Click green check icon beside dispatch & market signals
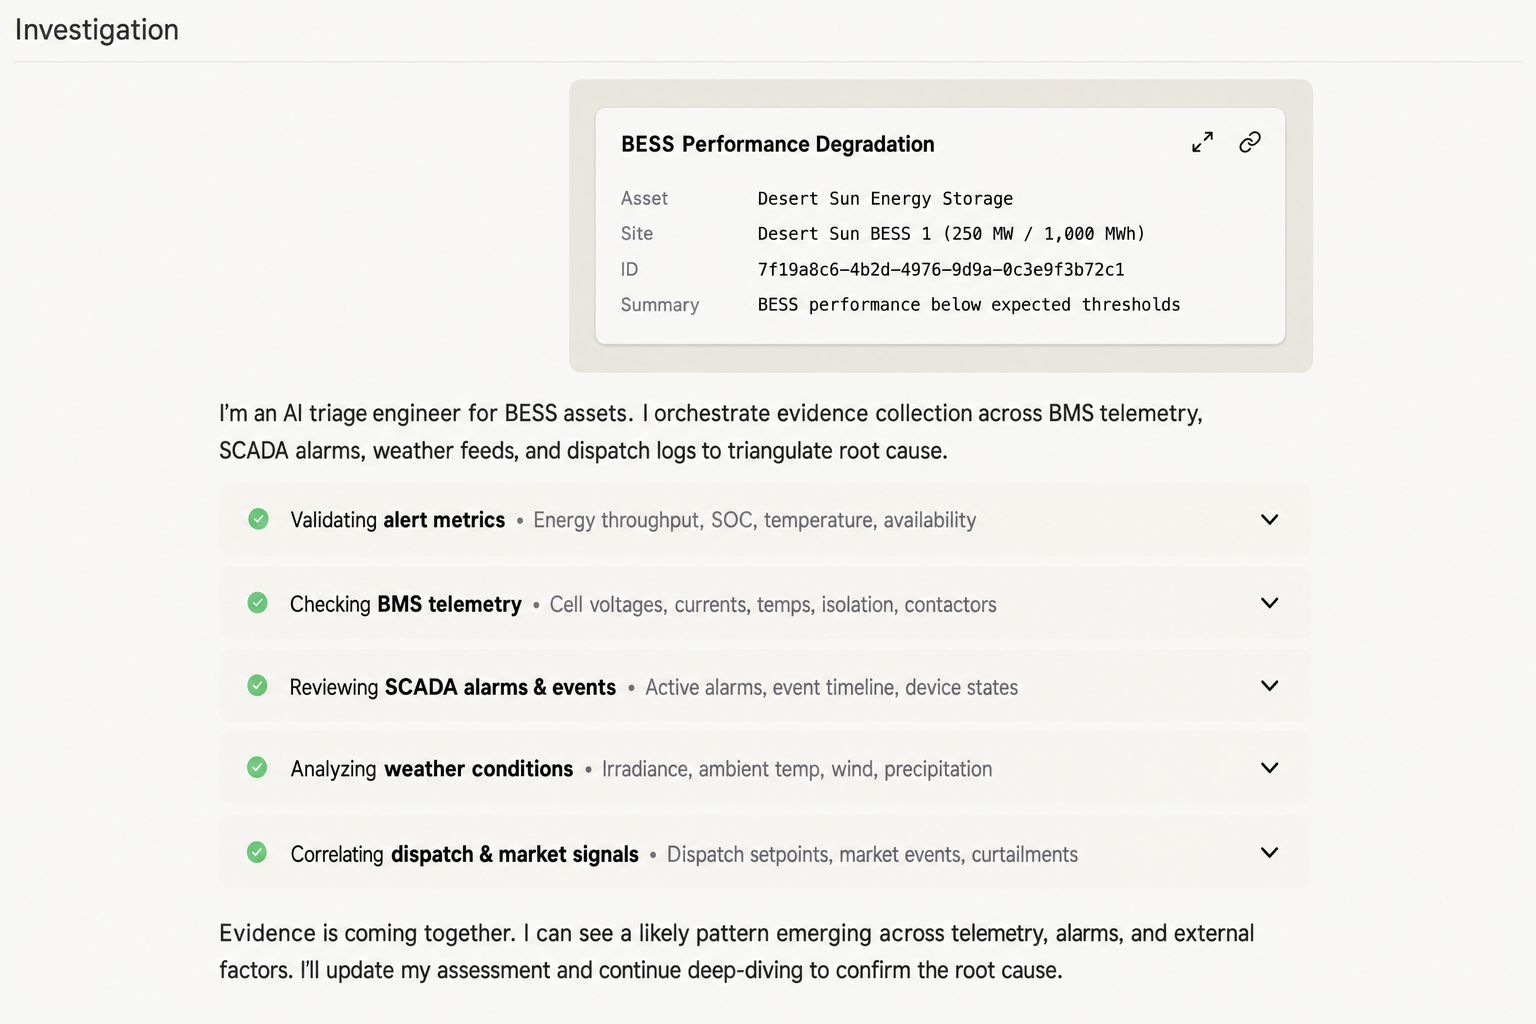The height and width of the screenshot is (1024, 1536). (x=258, y=853)
